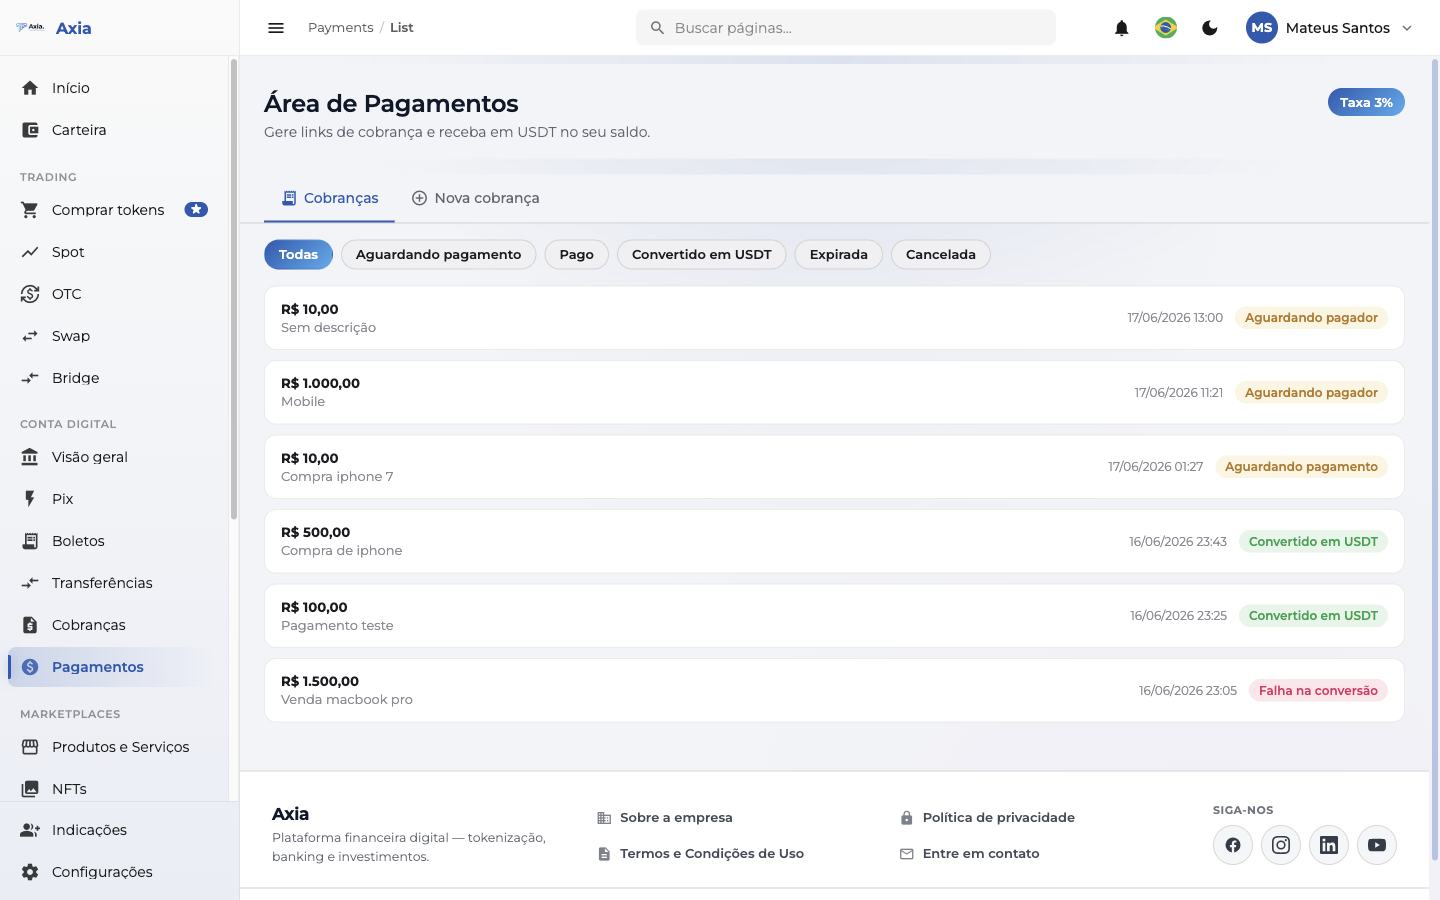1440x900 pixels.
Task: Open the Pix page
Action: point(114,499)
